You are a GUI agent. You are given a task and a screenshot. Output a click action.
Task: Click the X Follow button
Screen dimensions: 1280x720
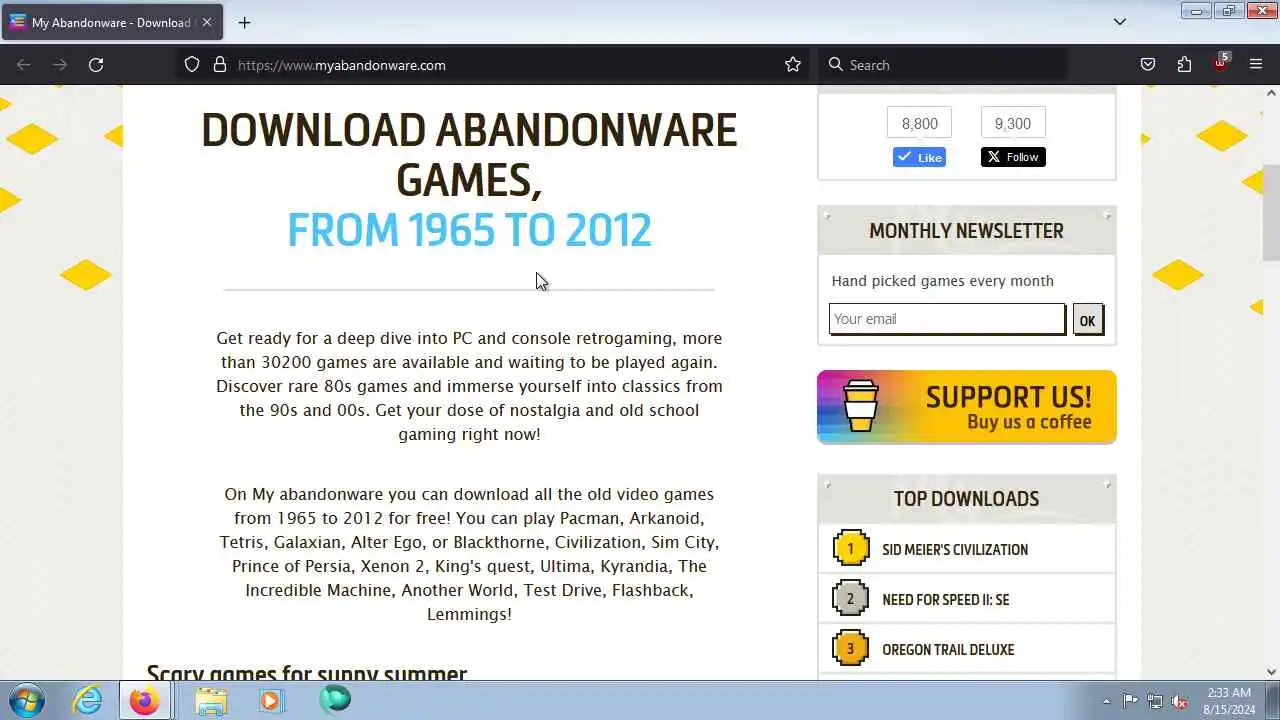(x=1013, y=157)
